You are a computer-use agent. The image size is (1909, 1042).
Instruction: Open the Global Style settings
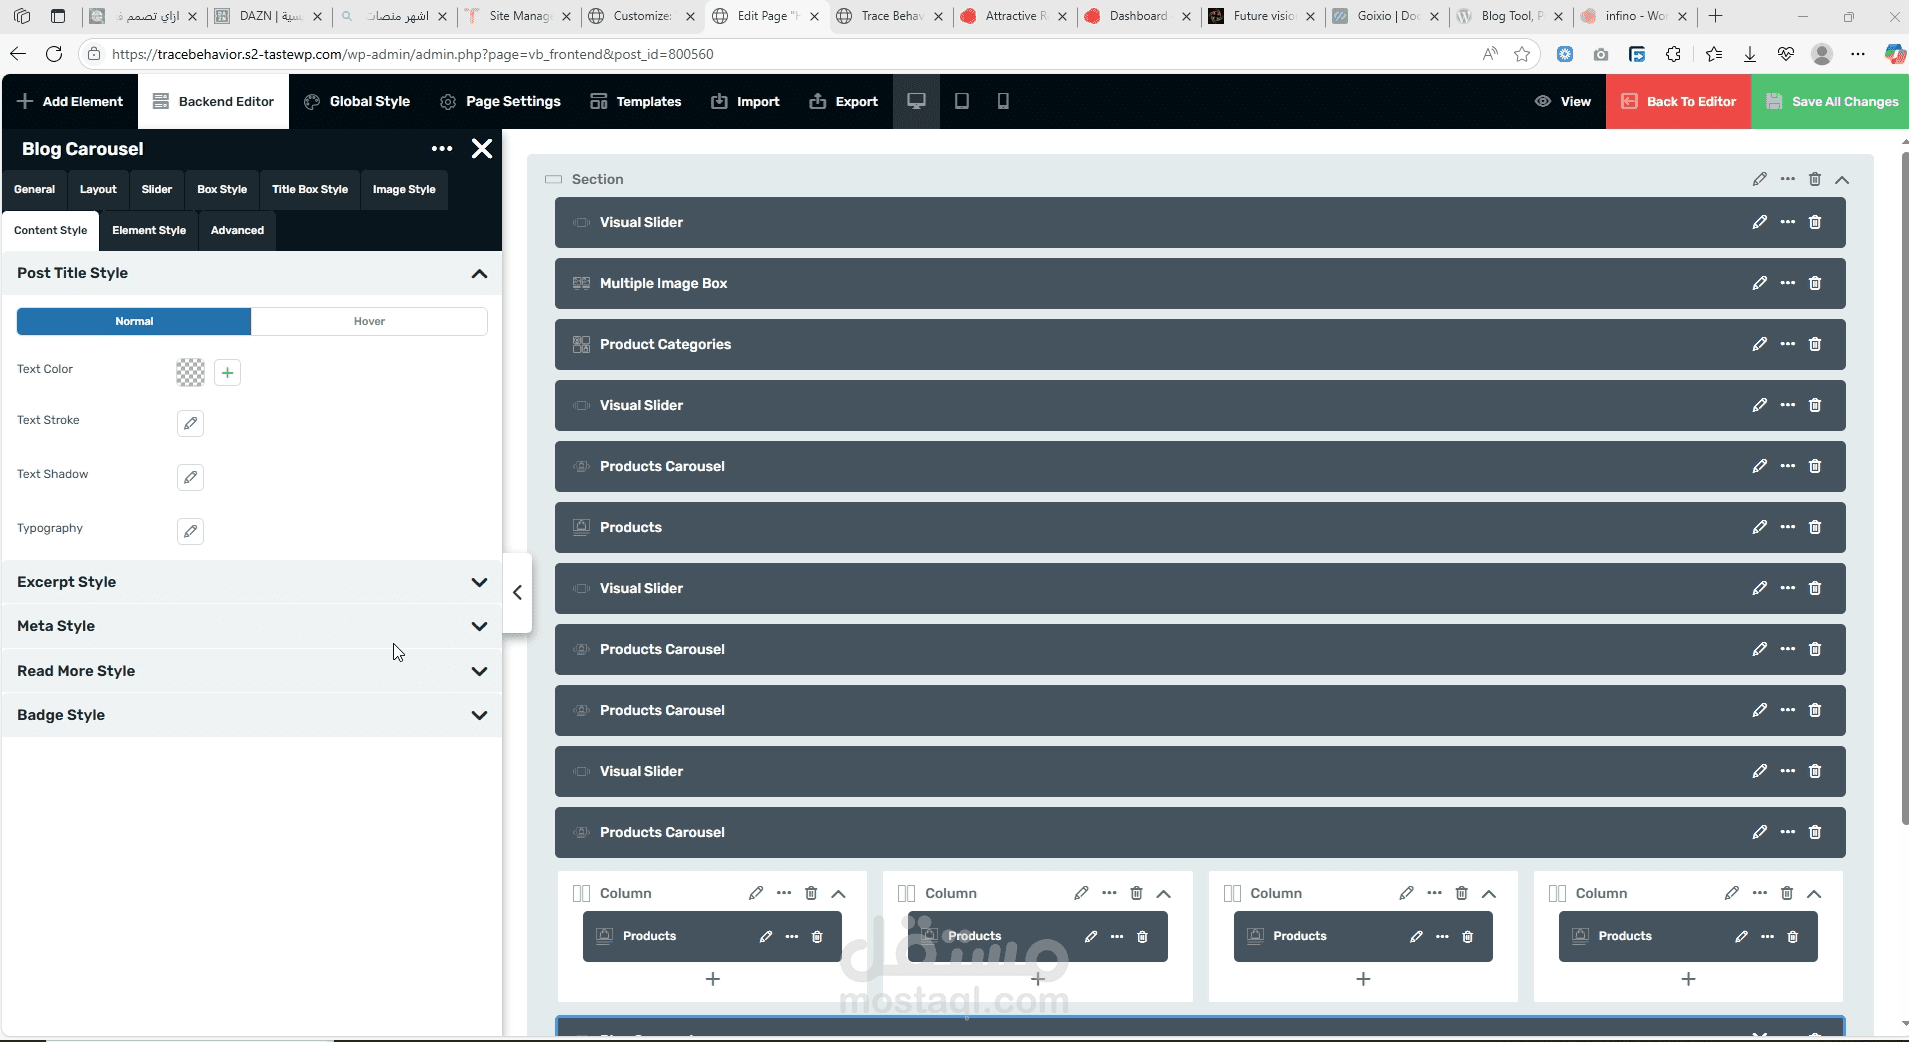[x=357, y=101]
